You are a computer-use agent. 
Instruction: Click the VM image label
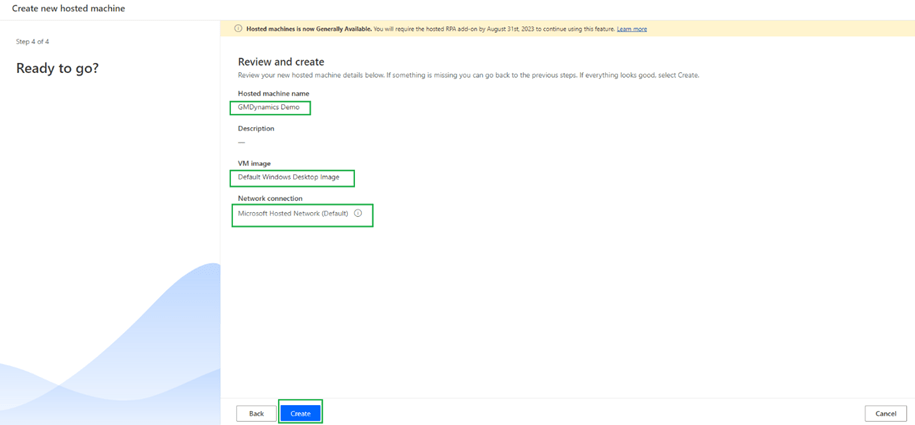click(x=254, y=163)
